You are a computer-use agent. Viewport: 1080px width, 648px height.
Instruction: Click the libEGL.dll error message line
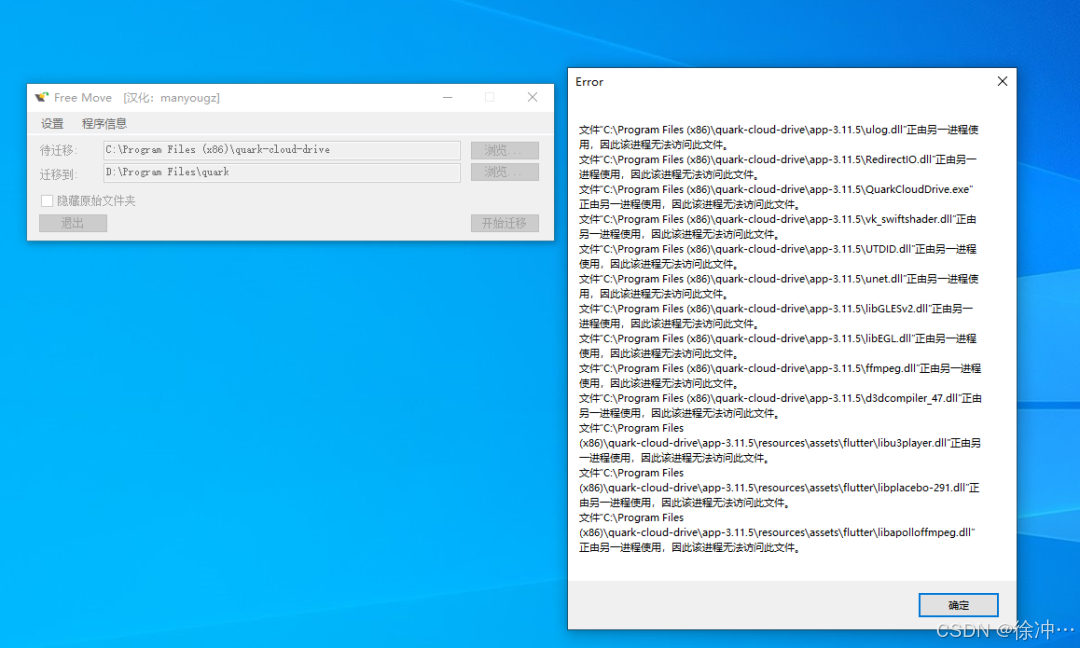click(x=778, y=346)
